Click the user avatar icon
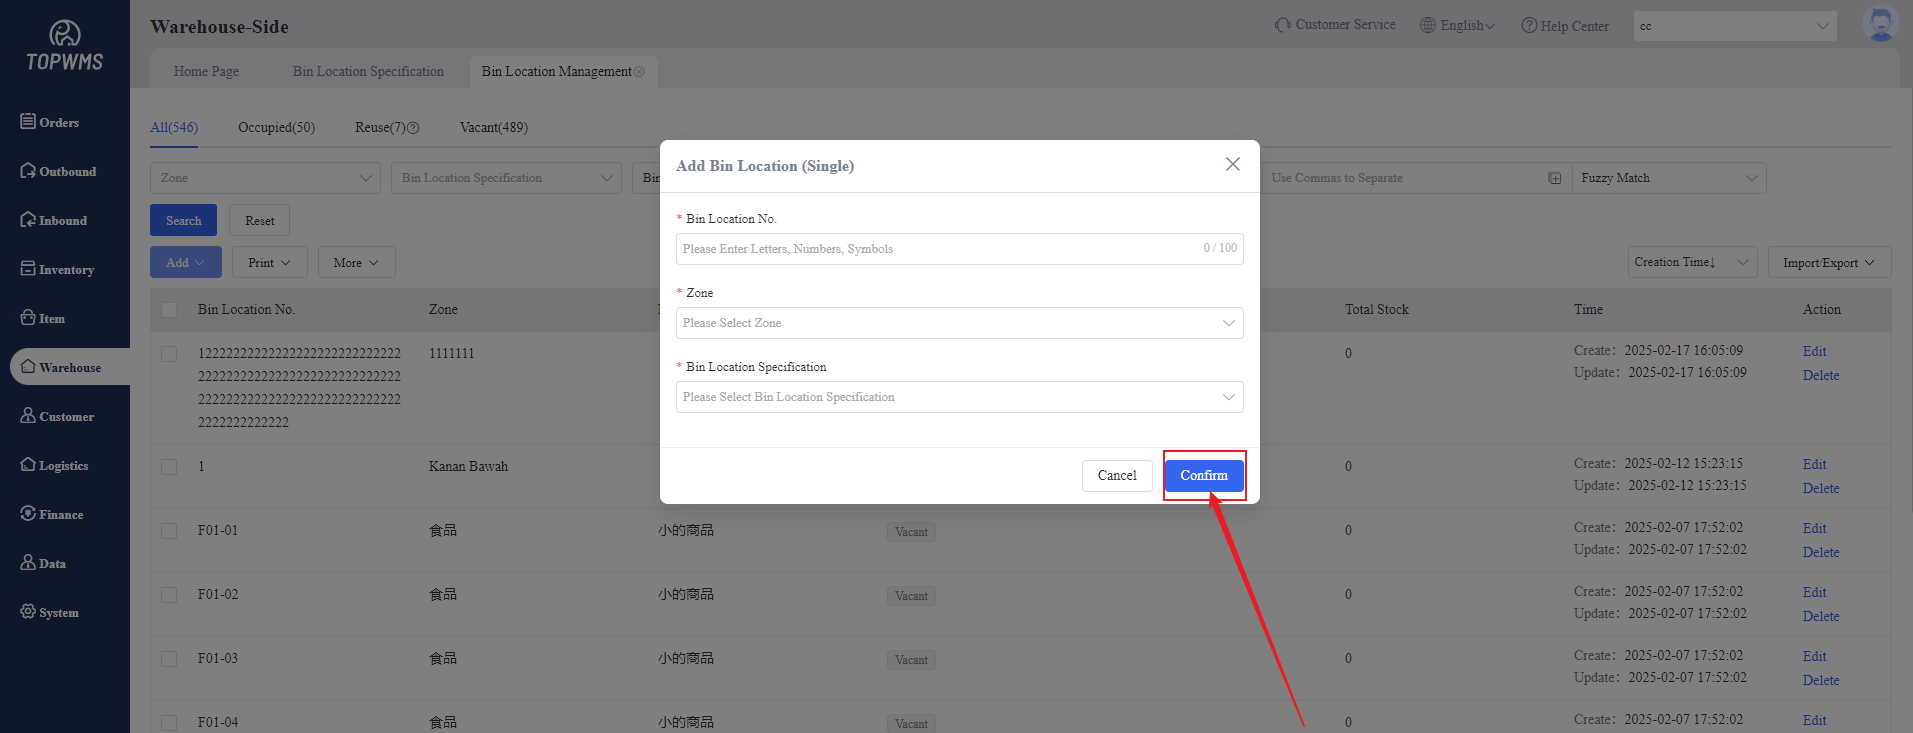The width and height of the screenshot is (1913, 733). click(x=1880, y=24)
